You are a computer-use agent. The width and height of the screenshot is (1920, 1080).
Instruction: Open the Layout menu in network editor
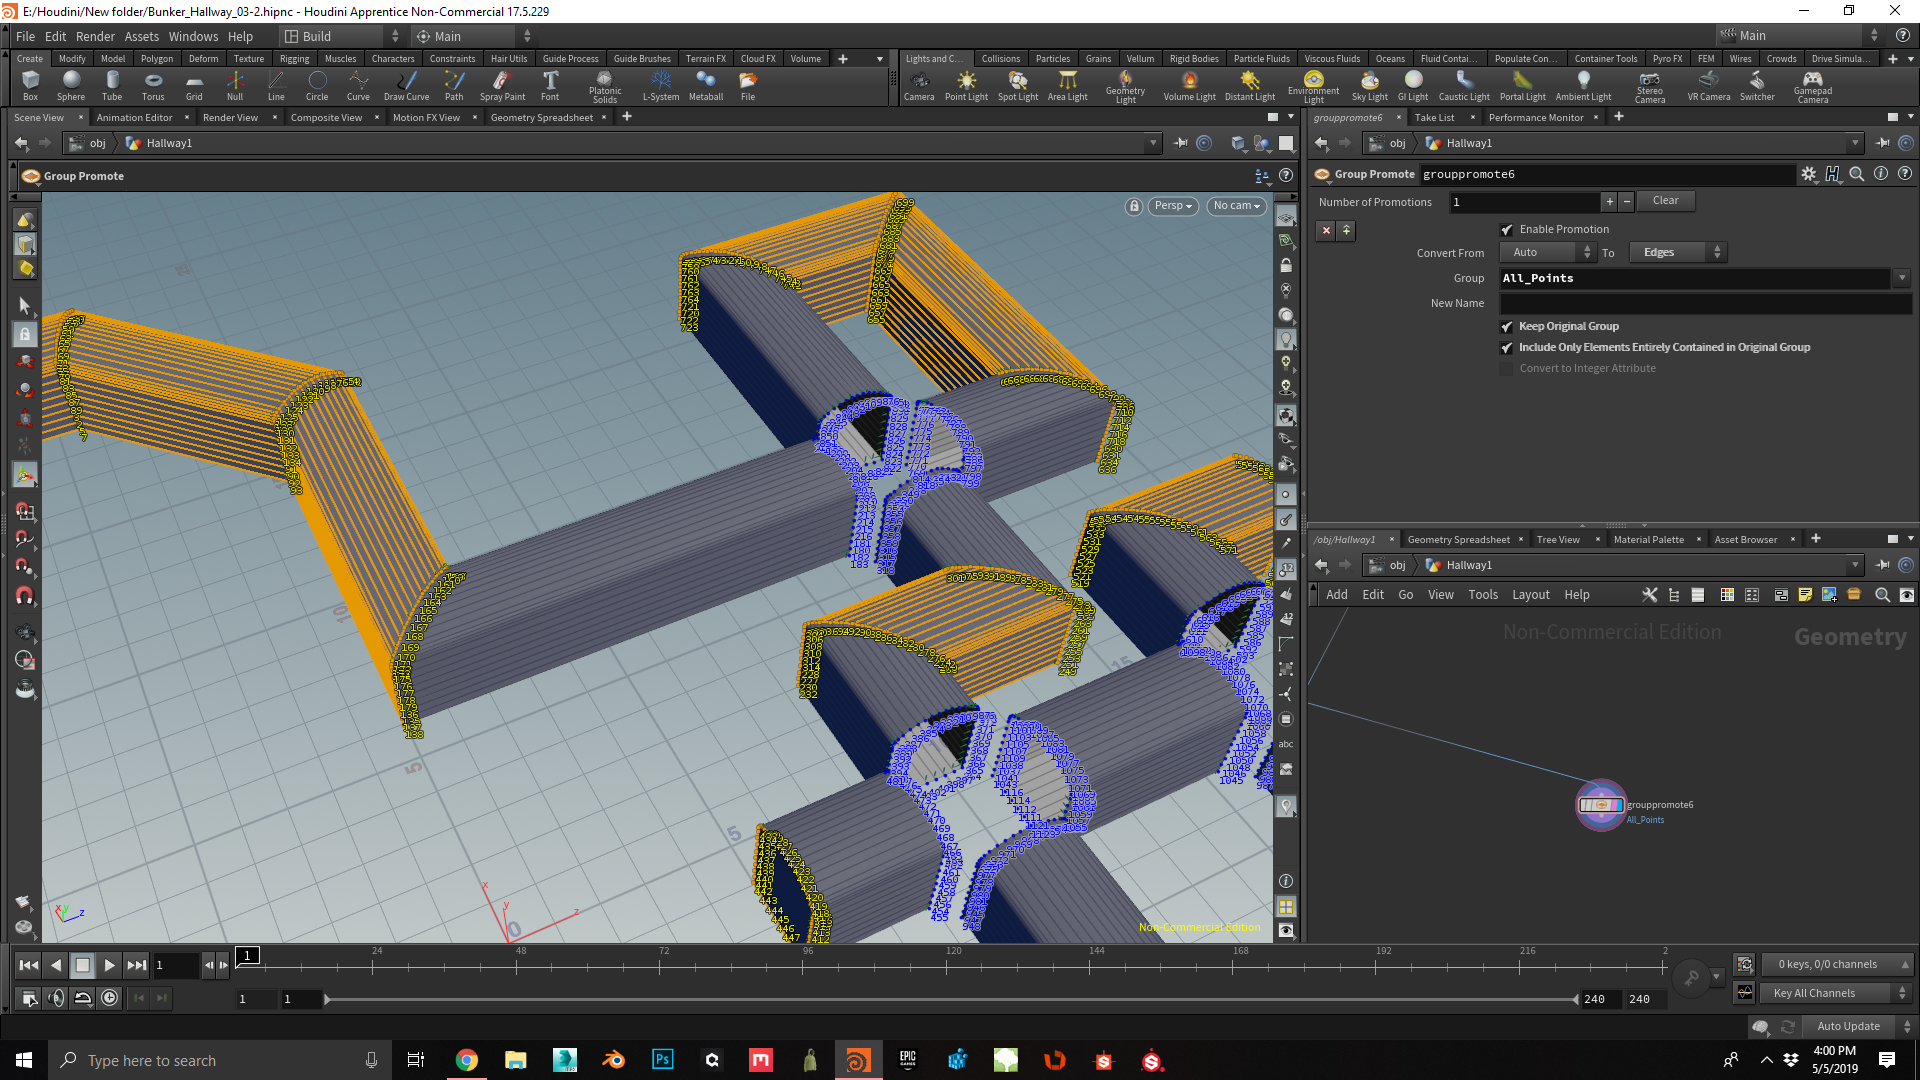(x=1530, y=595)
